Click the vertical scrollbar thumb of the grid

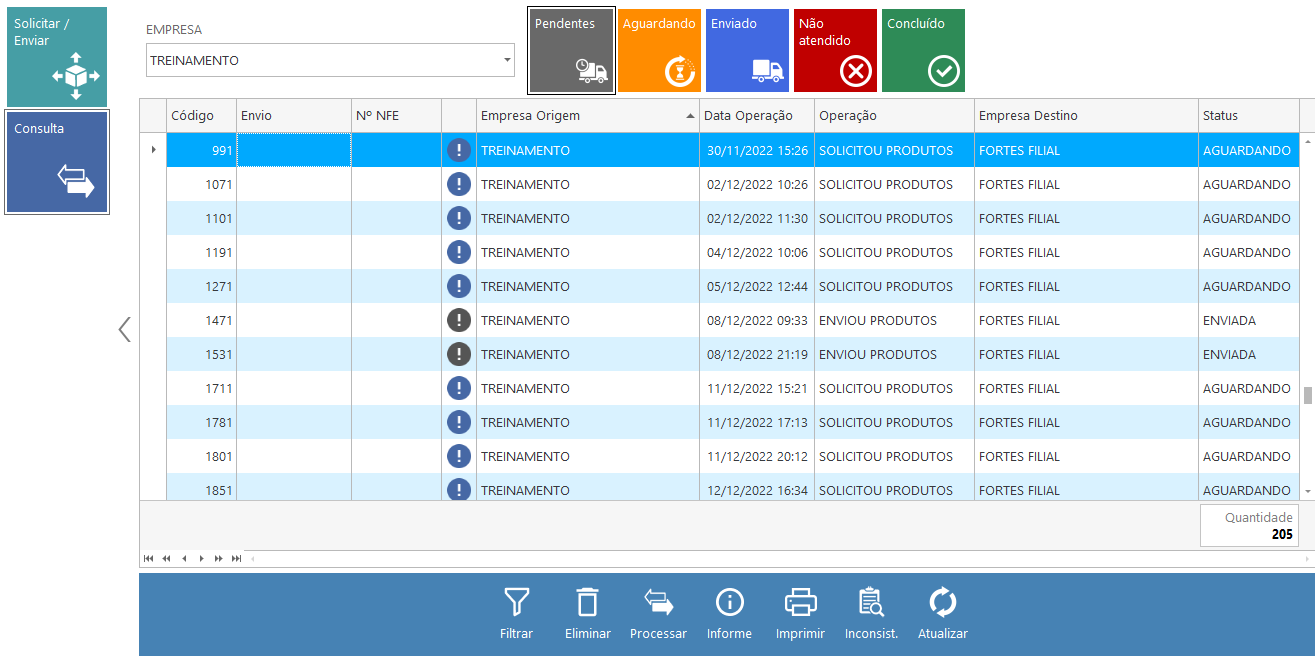coord(1307,394)
